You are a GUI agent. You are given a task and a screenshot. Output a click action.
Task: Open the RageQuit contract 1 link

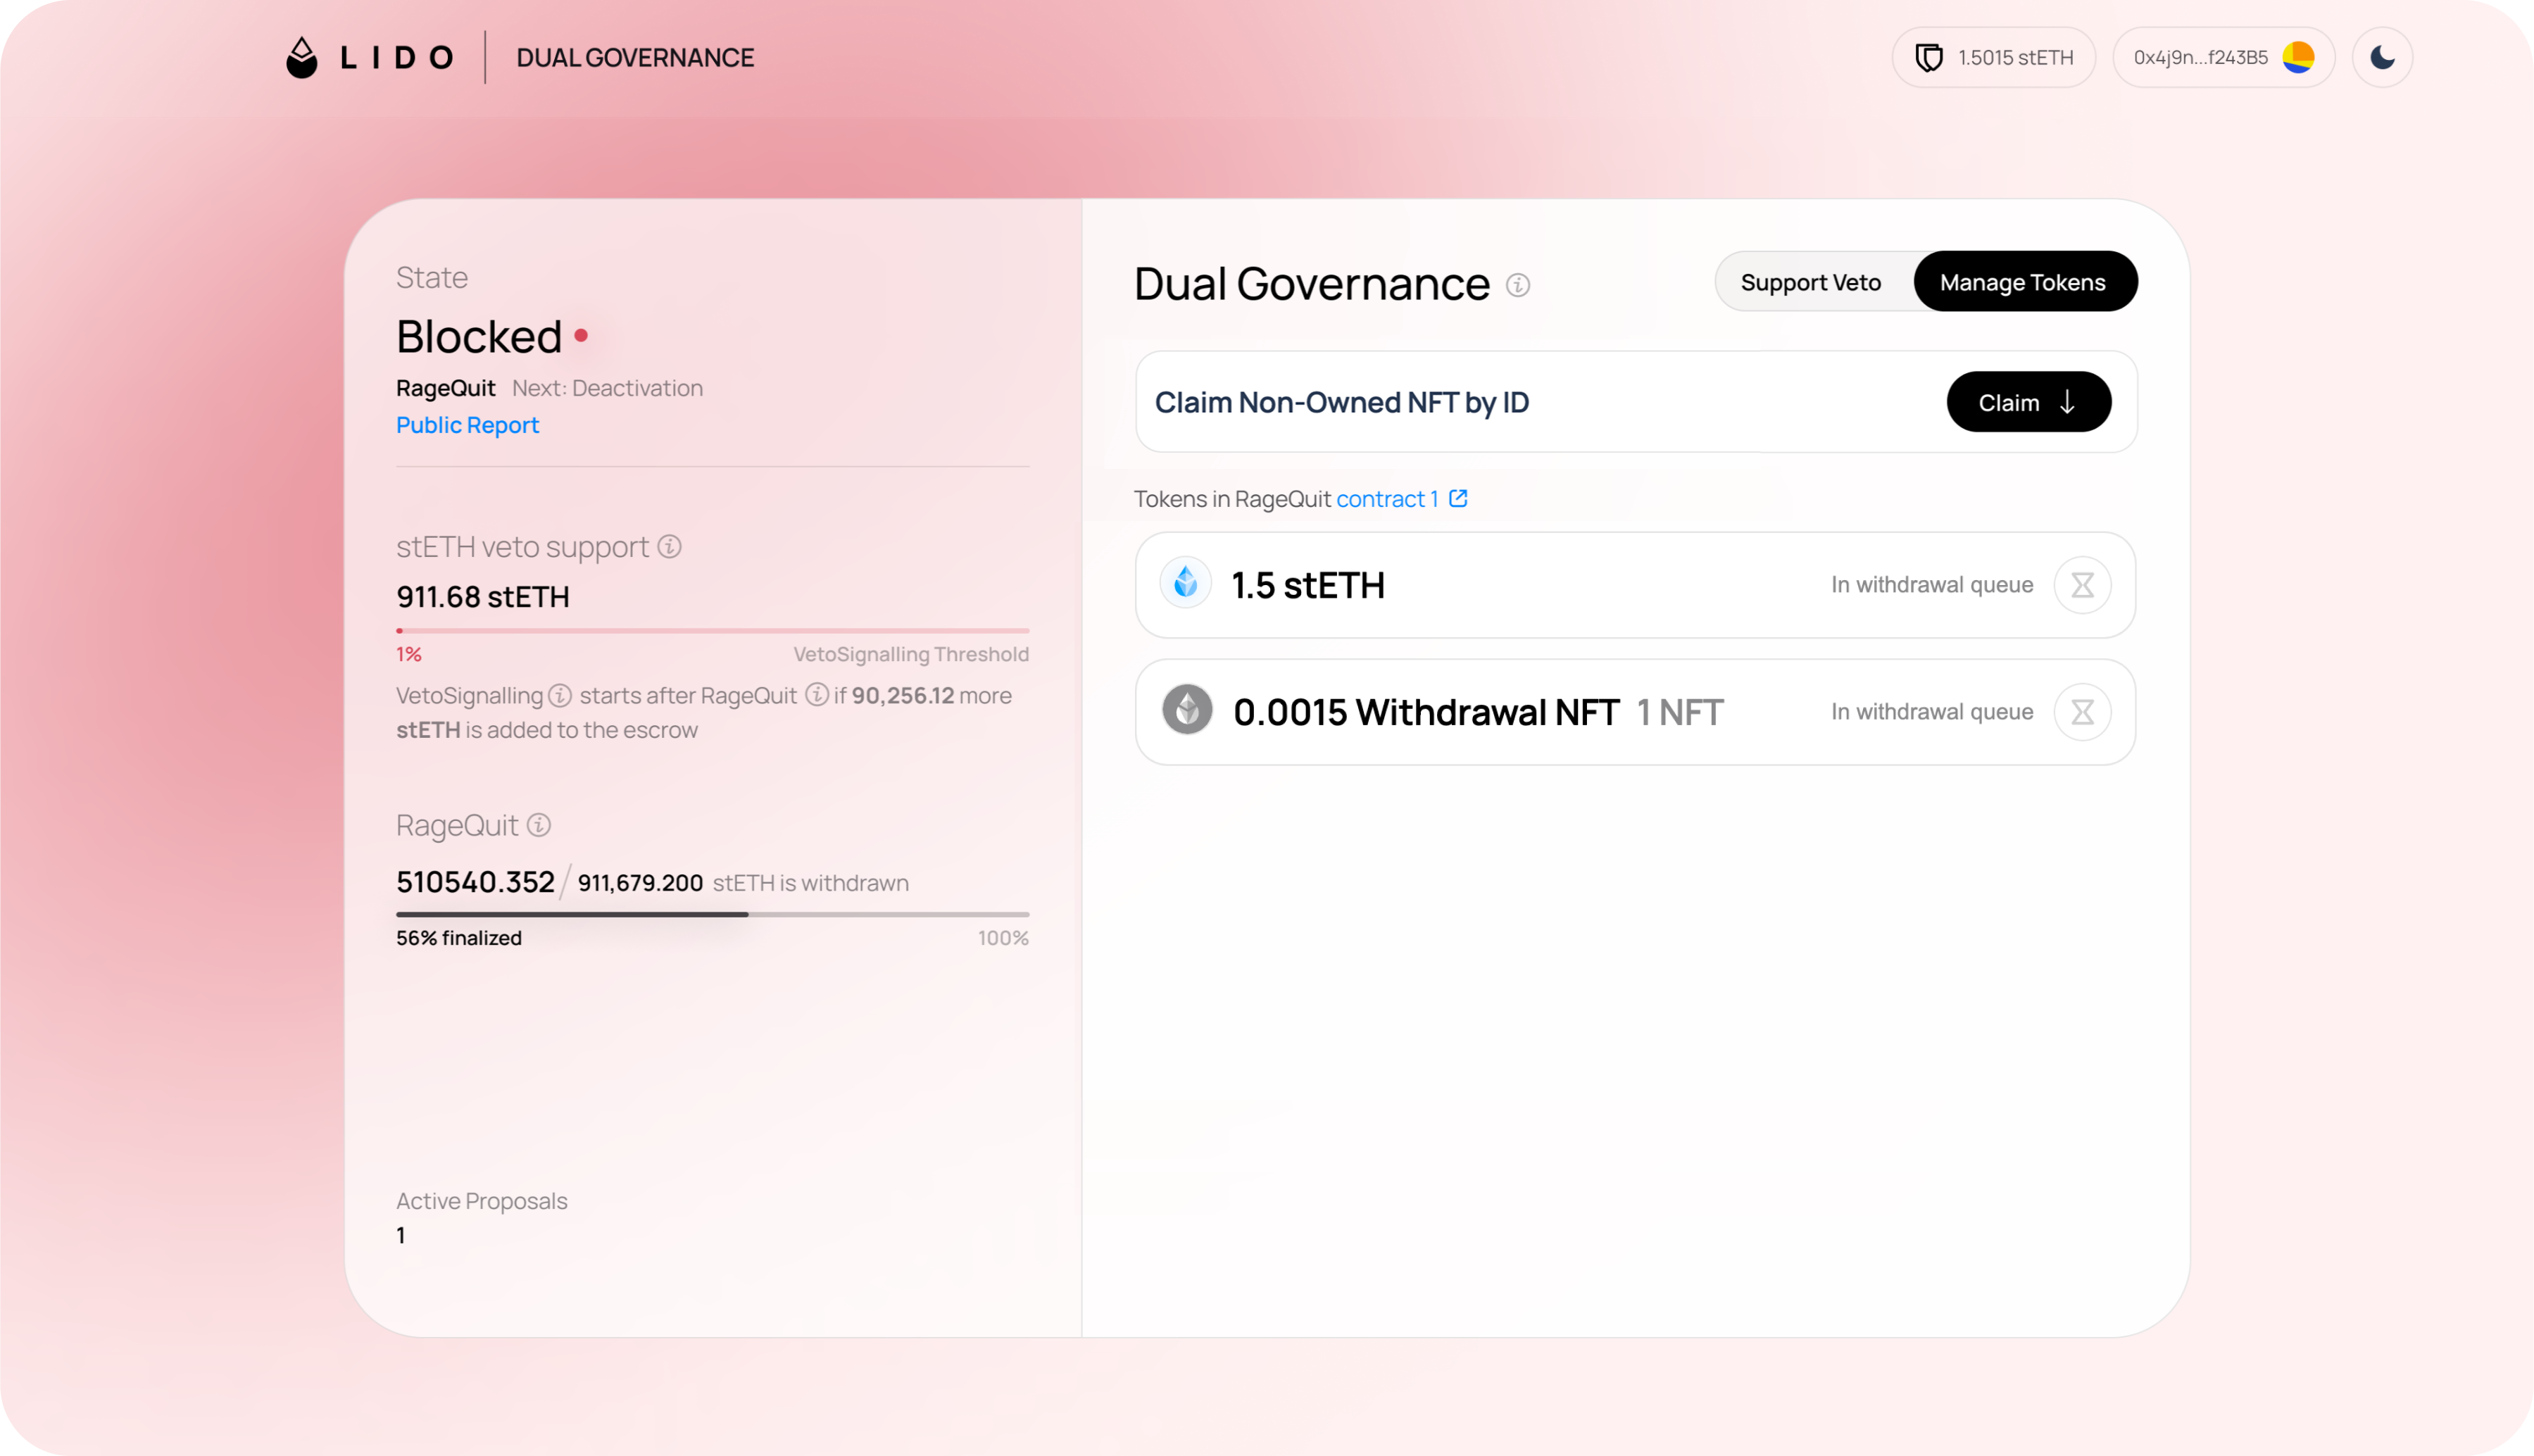coord(1387,499)
